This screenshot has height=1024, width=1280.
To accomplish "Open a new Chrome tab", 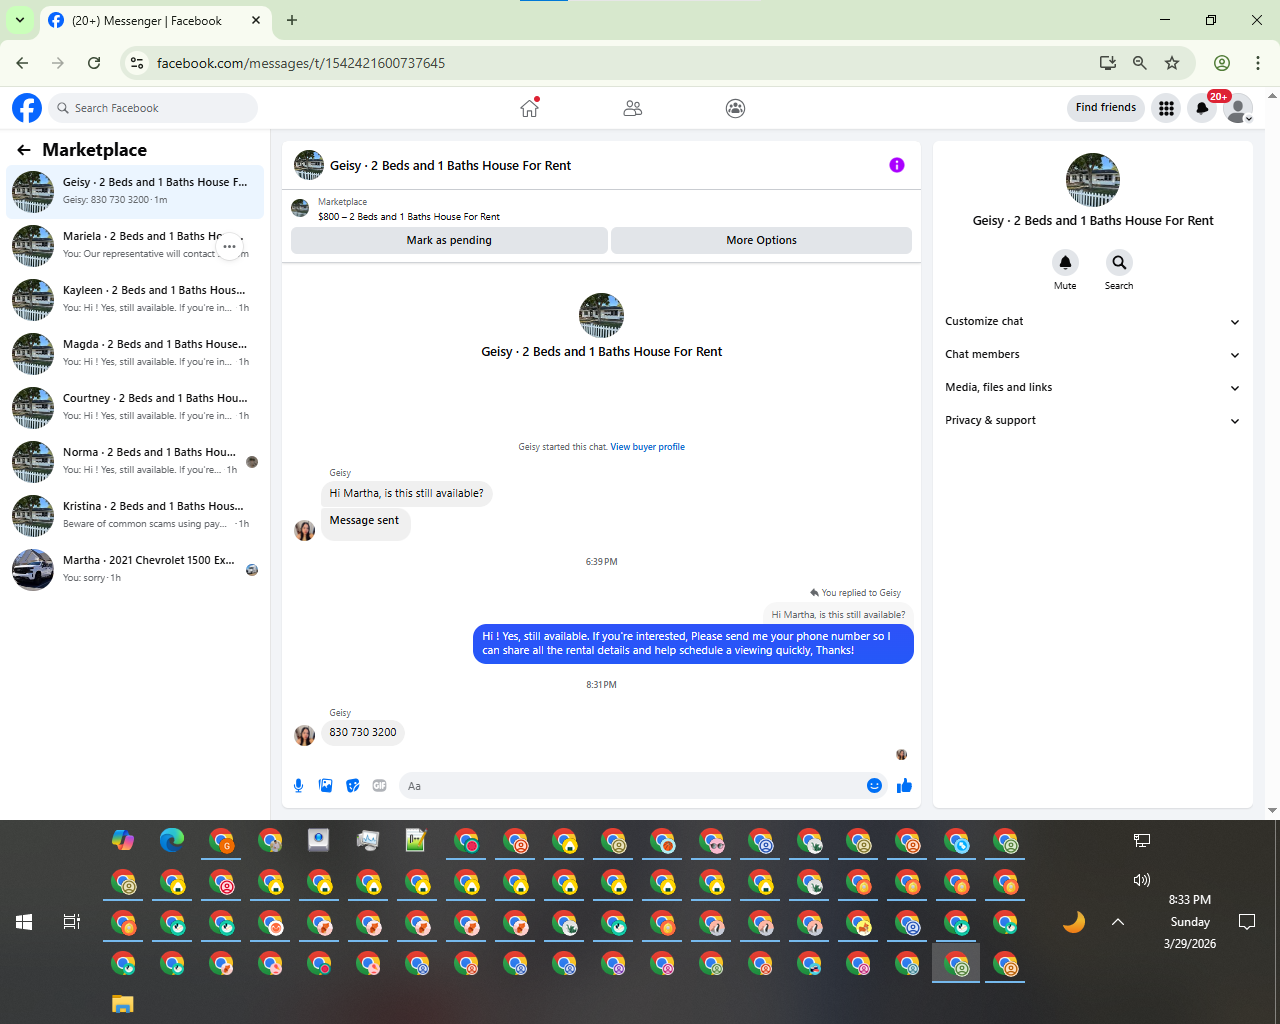I will 292,20.
